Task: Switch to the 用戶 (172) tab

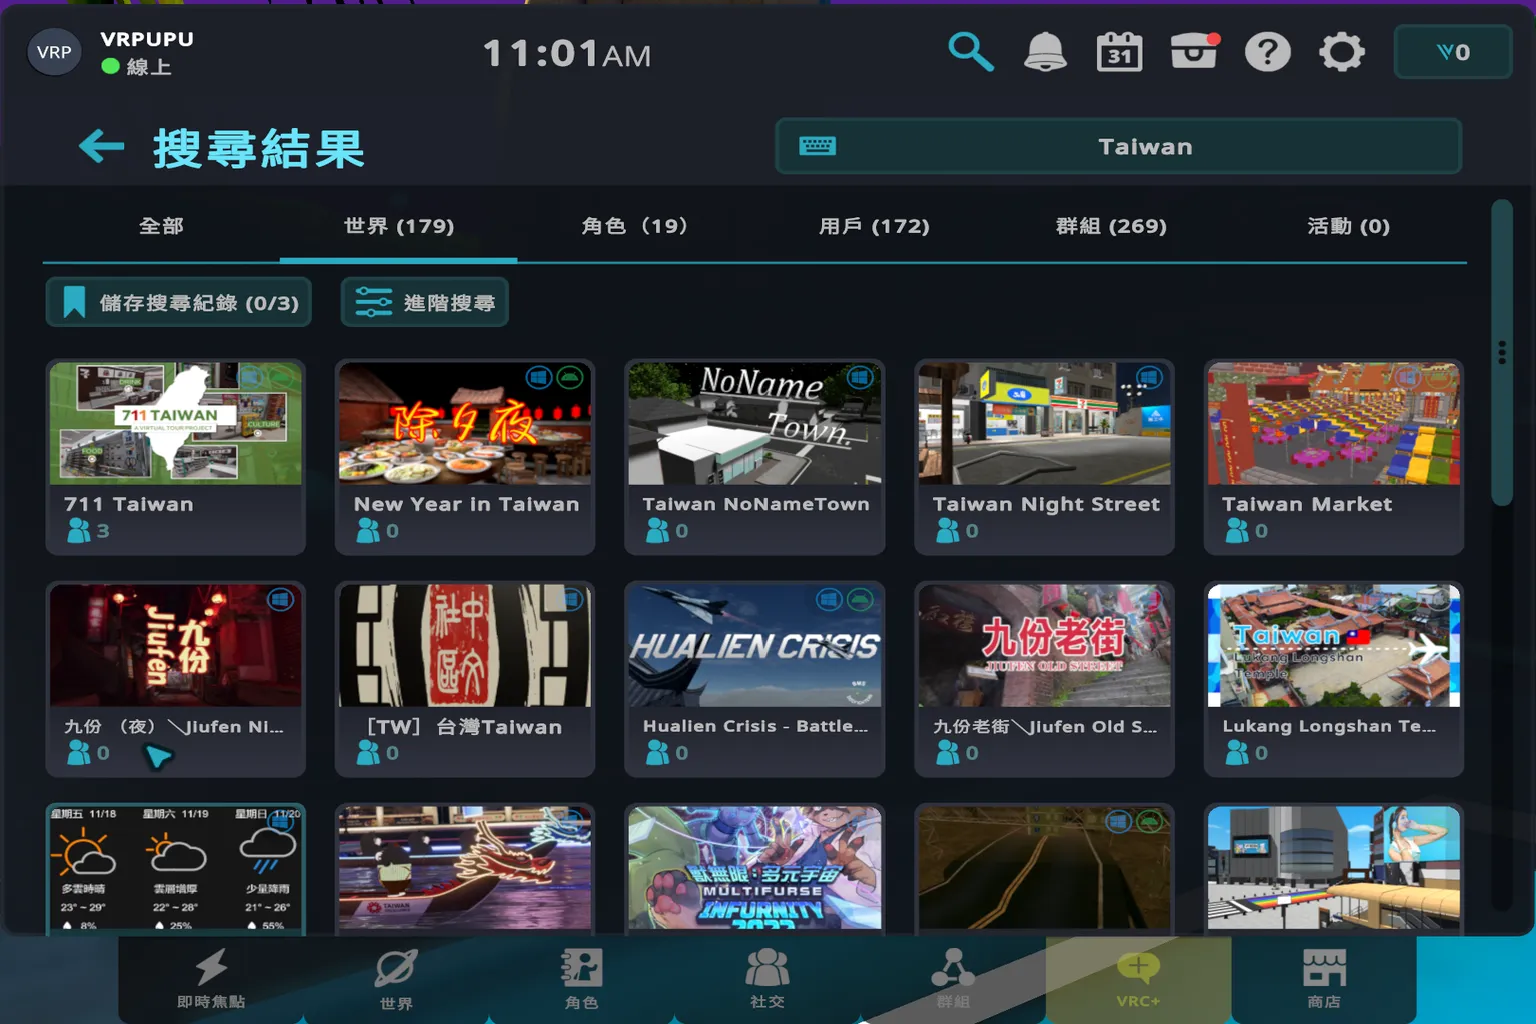Action: [x=874, y=226]
